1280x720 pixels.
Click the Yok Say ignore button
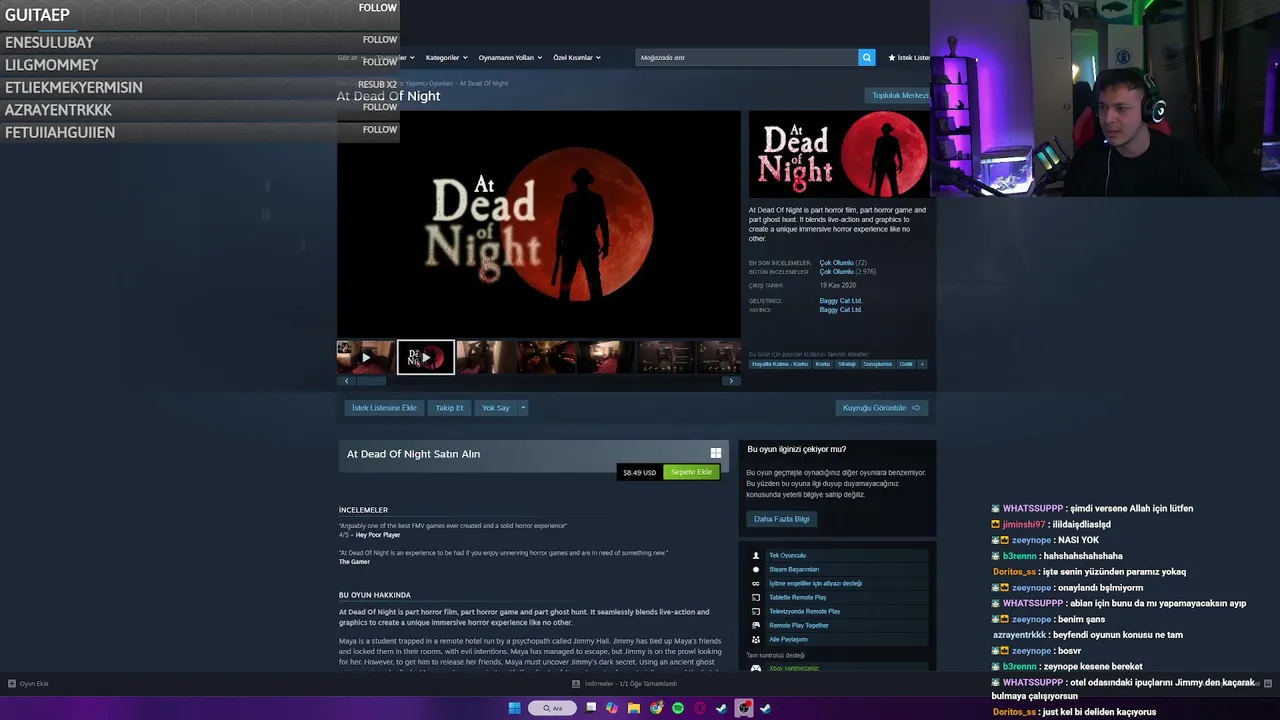click(x=495, y=408)
